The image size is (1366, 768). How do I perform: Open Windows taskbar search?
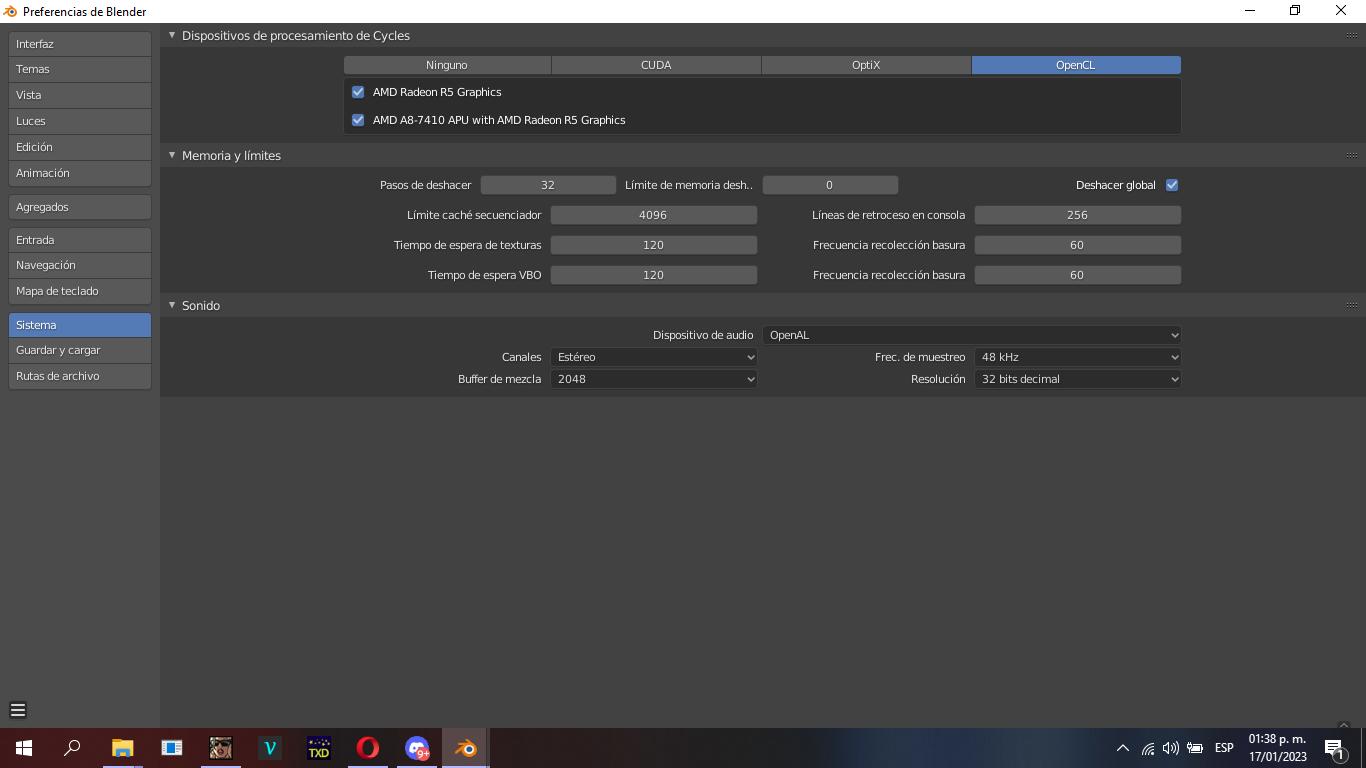coord(72,748)
